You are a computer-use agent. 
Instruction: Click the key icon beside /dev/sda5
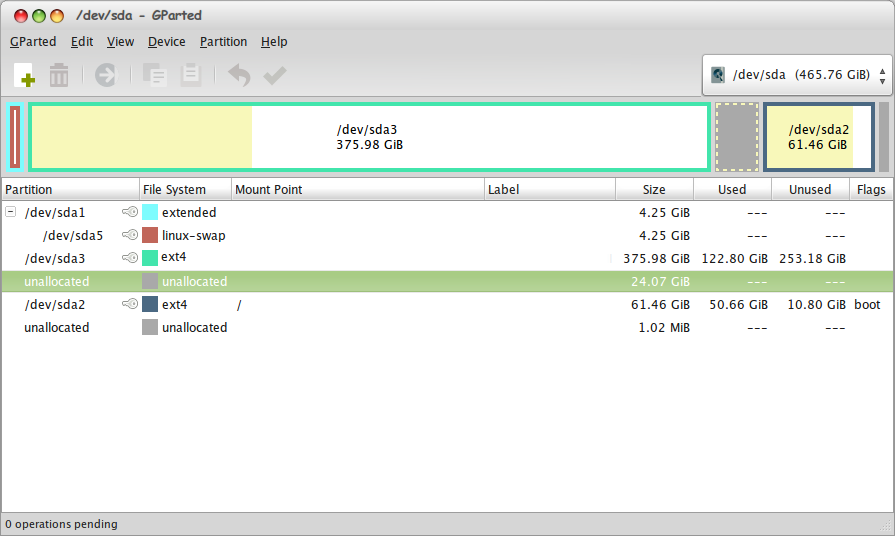point(129,236)
